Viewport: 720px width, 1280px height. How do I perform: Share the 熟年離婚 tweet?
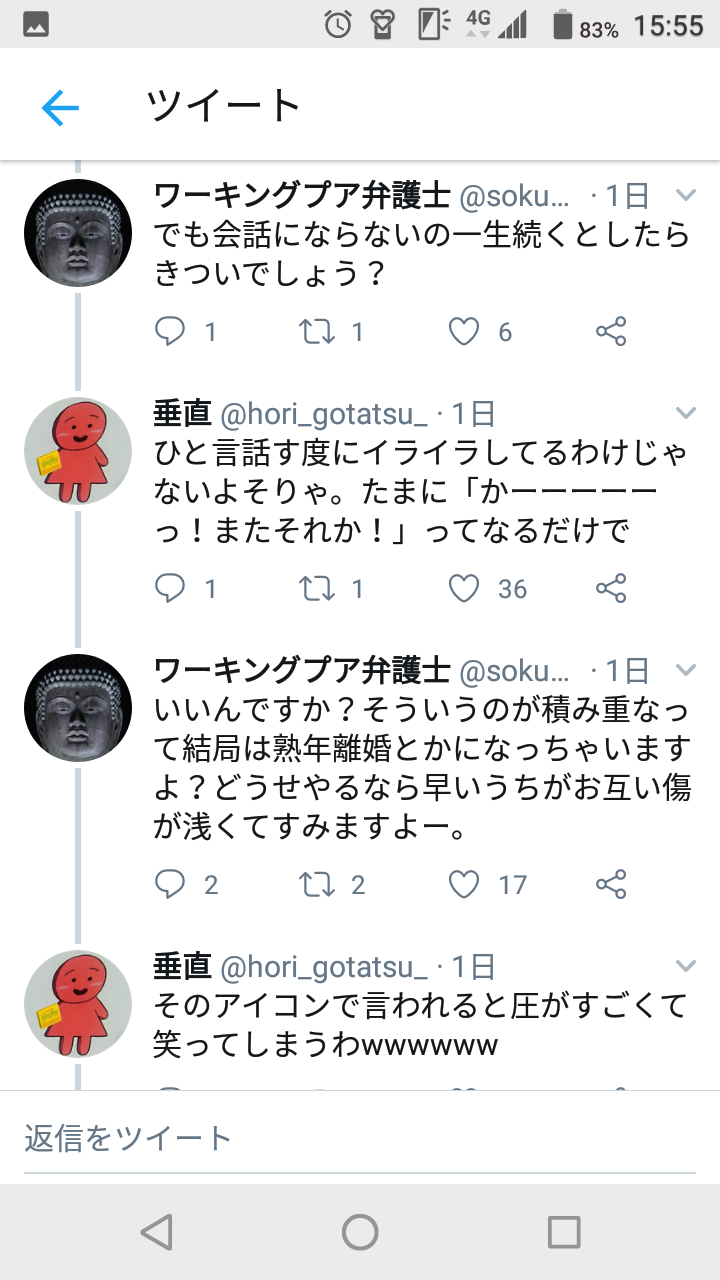(611, 884)
